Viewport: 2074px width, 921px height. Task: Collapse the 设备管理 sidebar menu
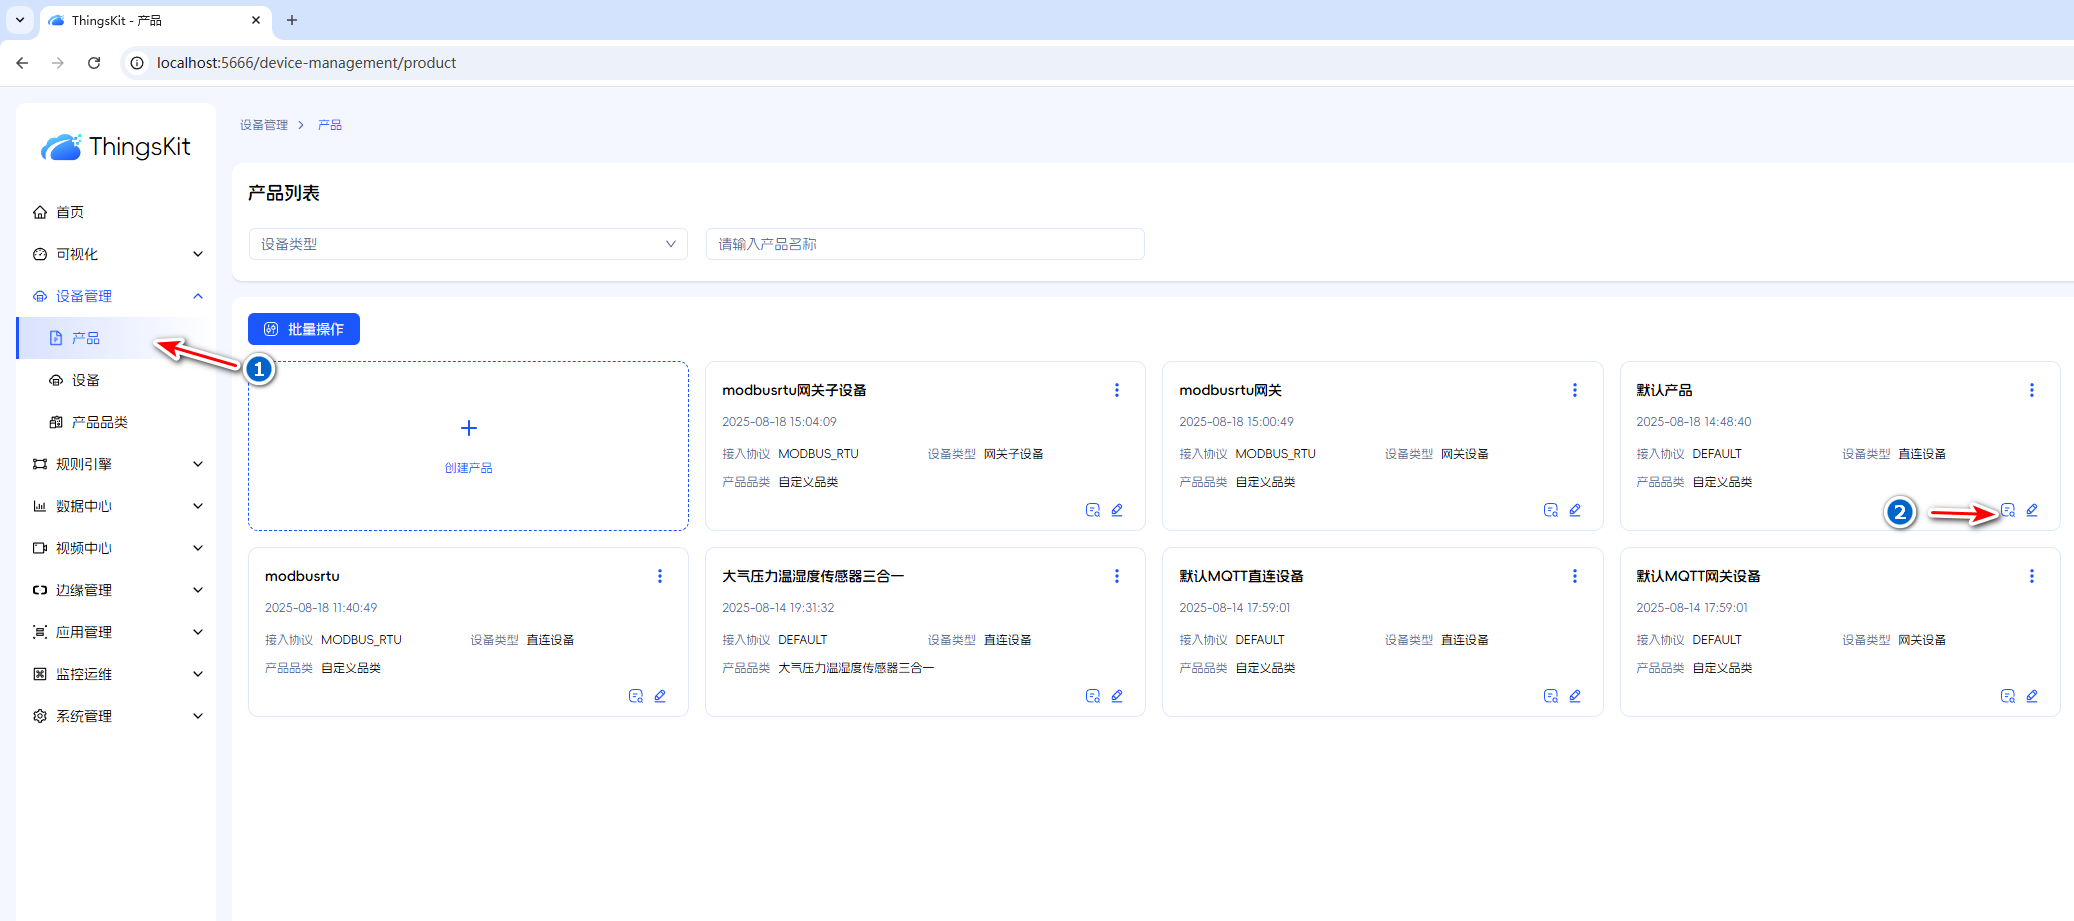(117, 296)
